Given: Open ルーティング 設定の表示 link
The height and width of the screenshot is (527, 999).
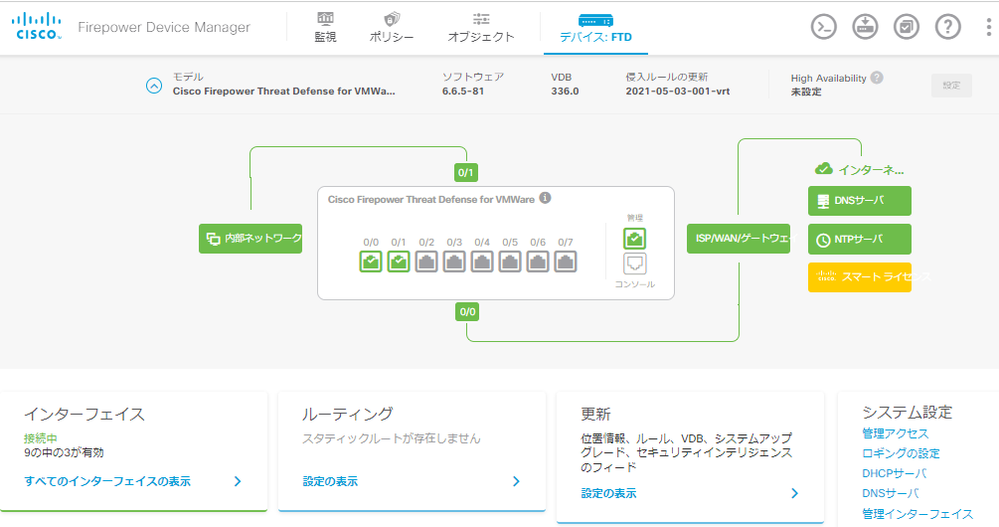Looking at the screenshot, I should [330, 481].
